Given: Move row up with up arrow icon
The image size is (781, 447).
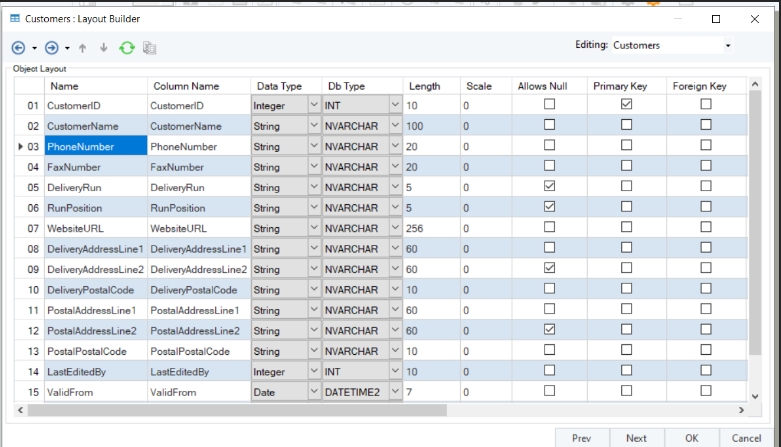Looking at the screenshot, I should click(83, 47).
